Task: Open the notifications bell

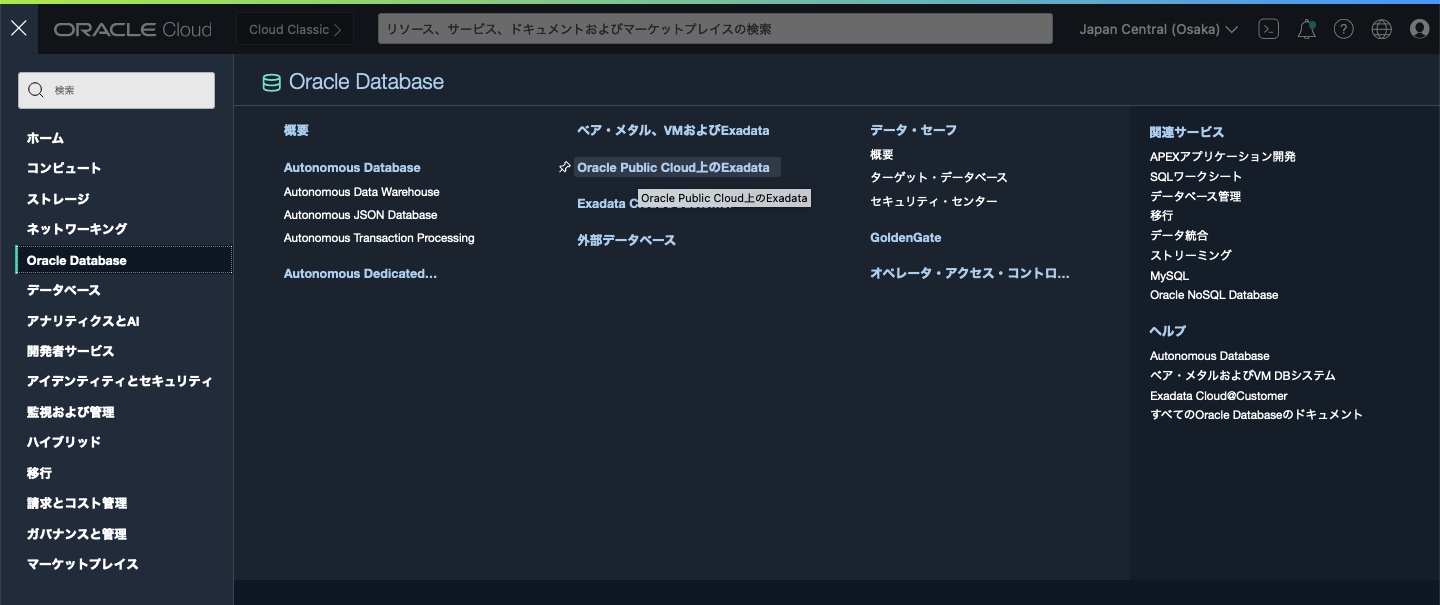Action: click(x=1306, y=29)
